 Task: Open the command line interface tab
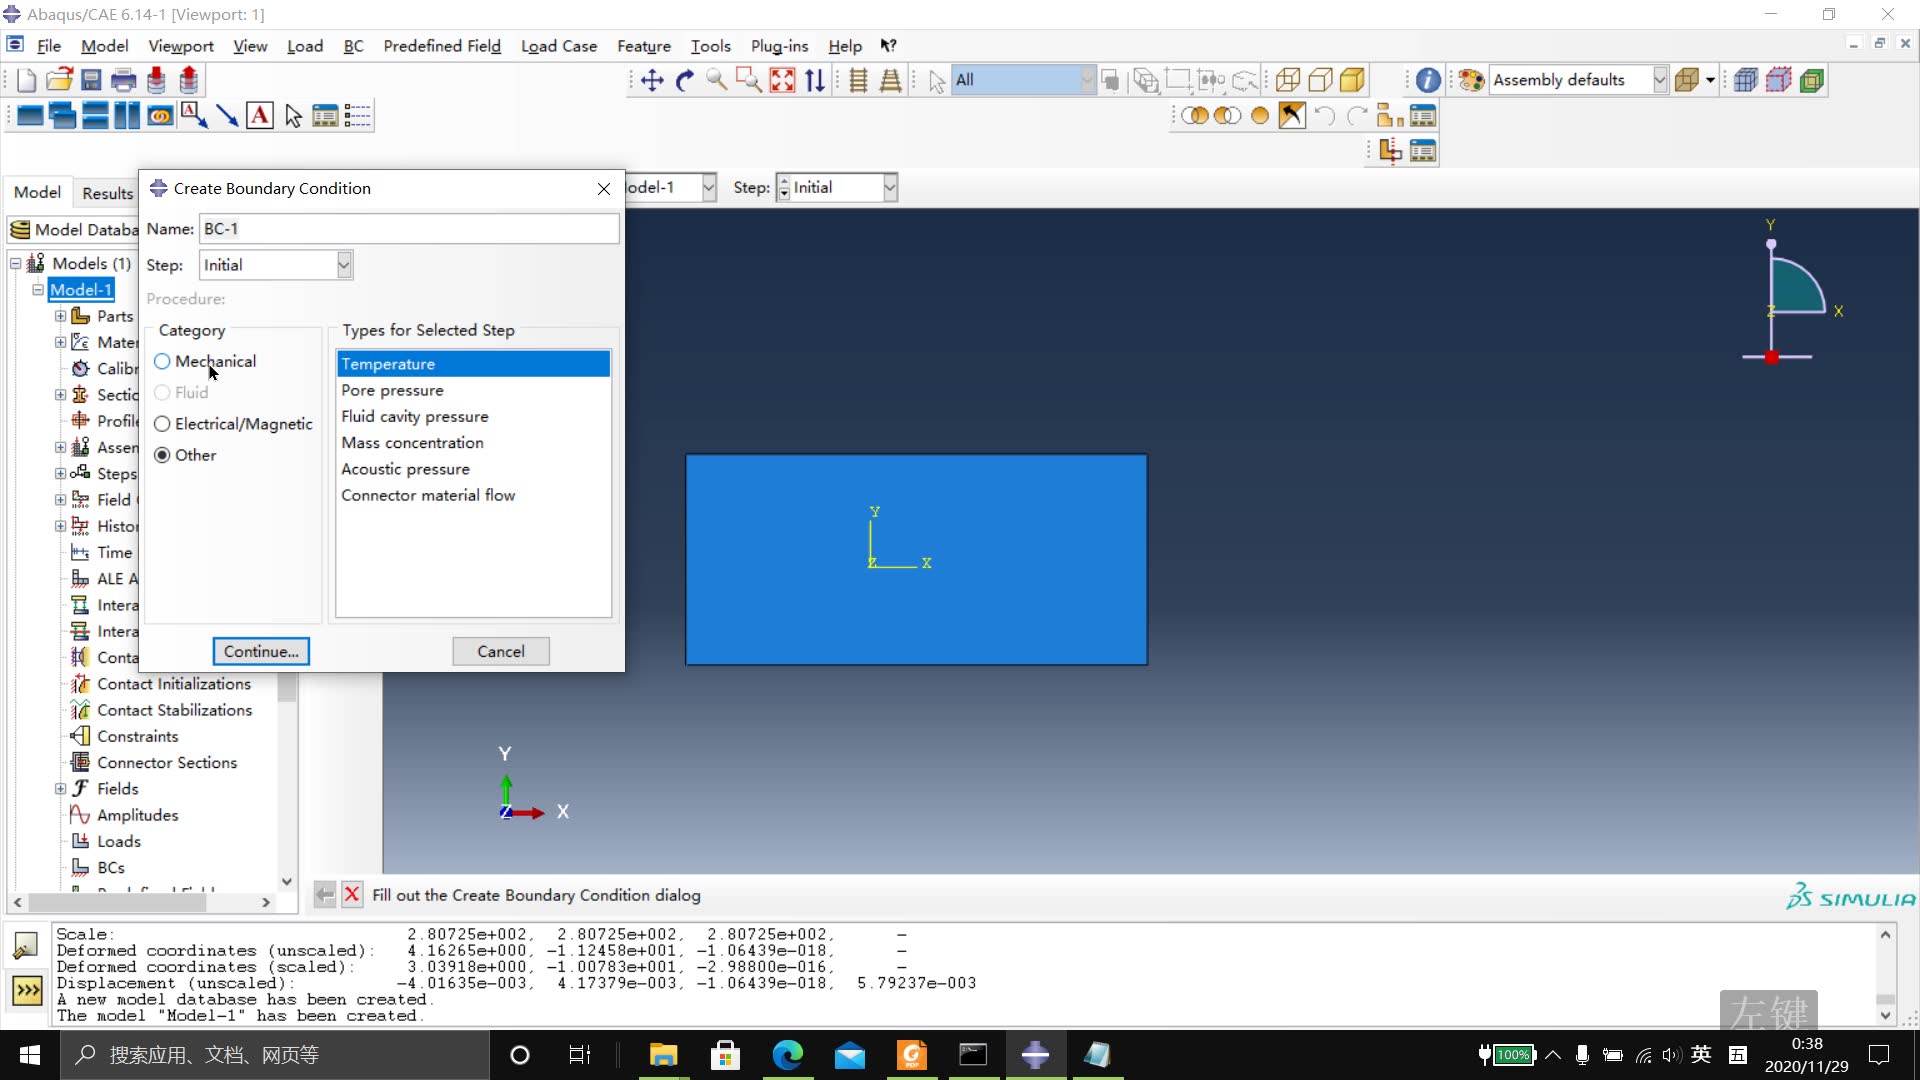click(27, 991)
